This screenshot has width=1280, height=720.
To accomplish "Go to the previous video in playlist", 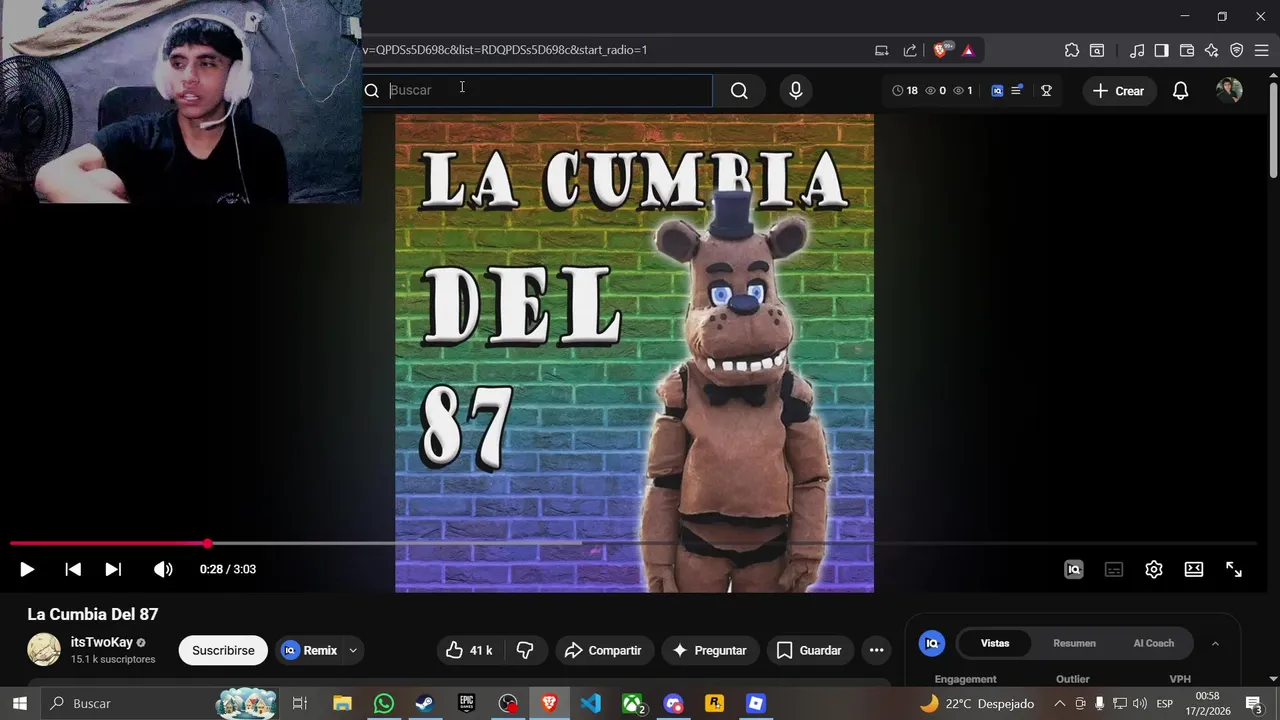I will point(73,569).
